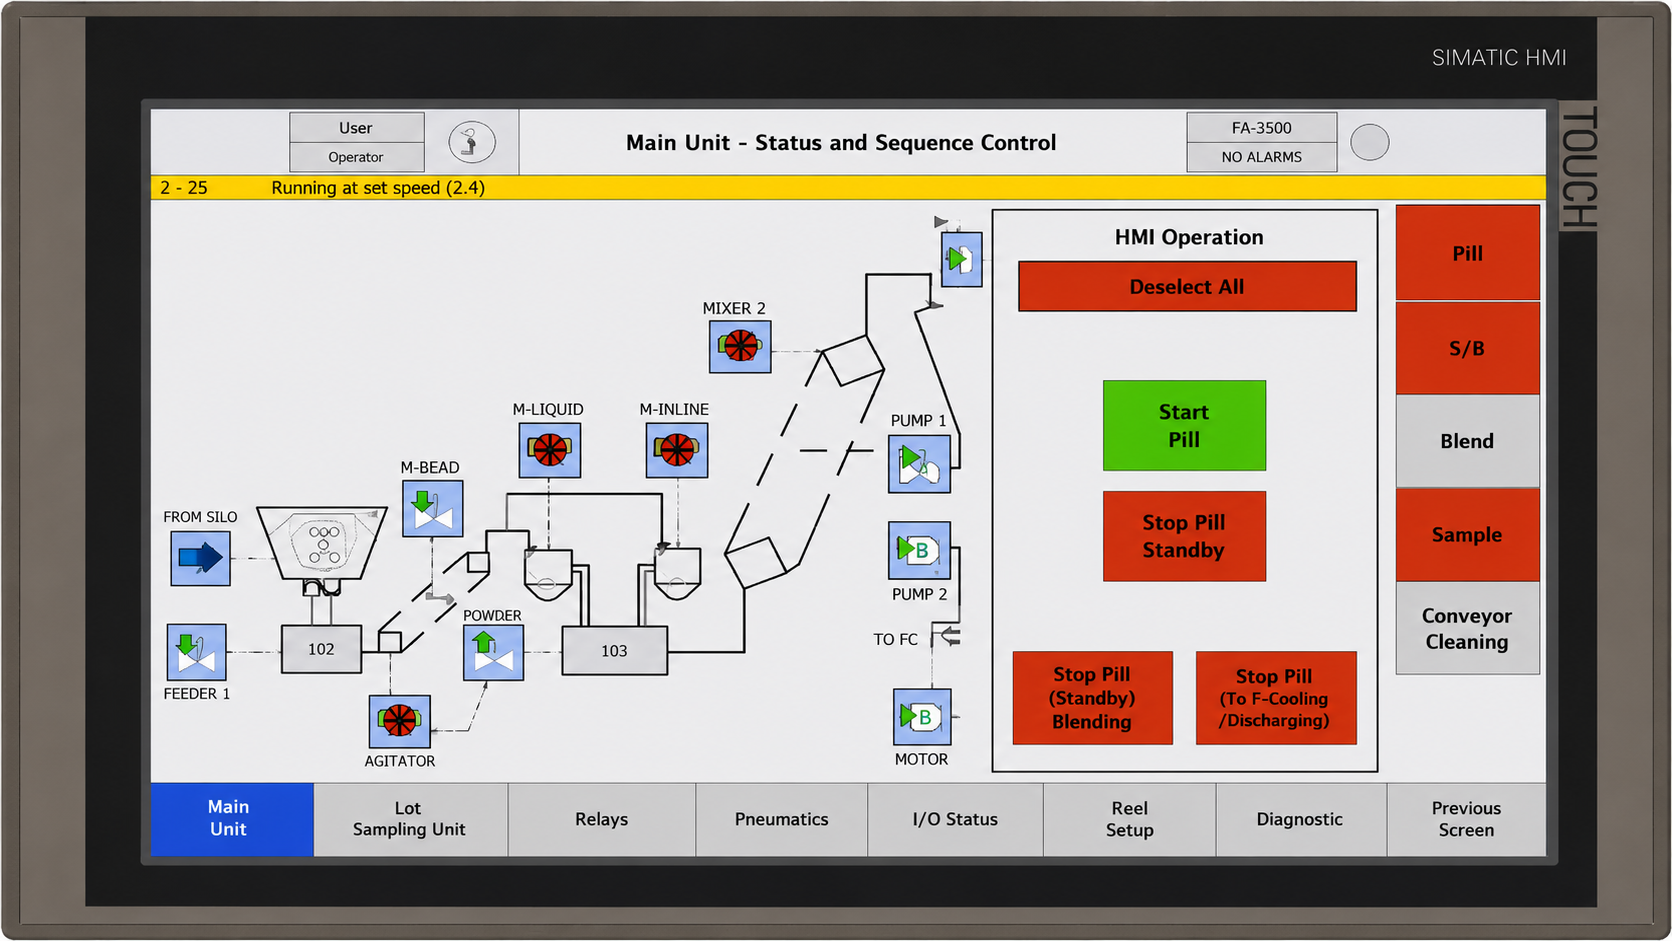
Task: Click the top outlet pump icon above PUMP 1
Action: click(x=961, y=259)
